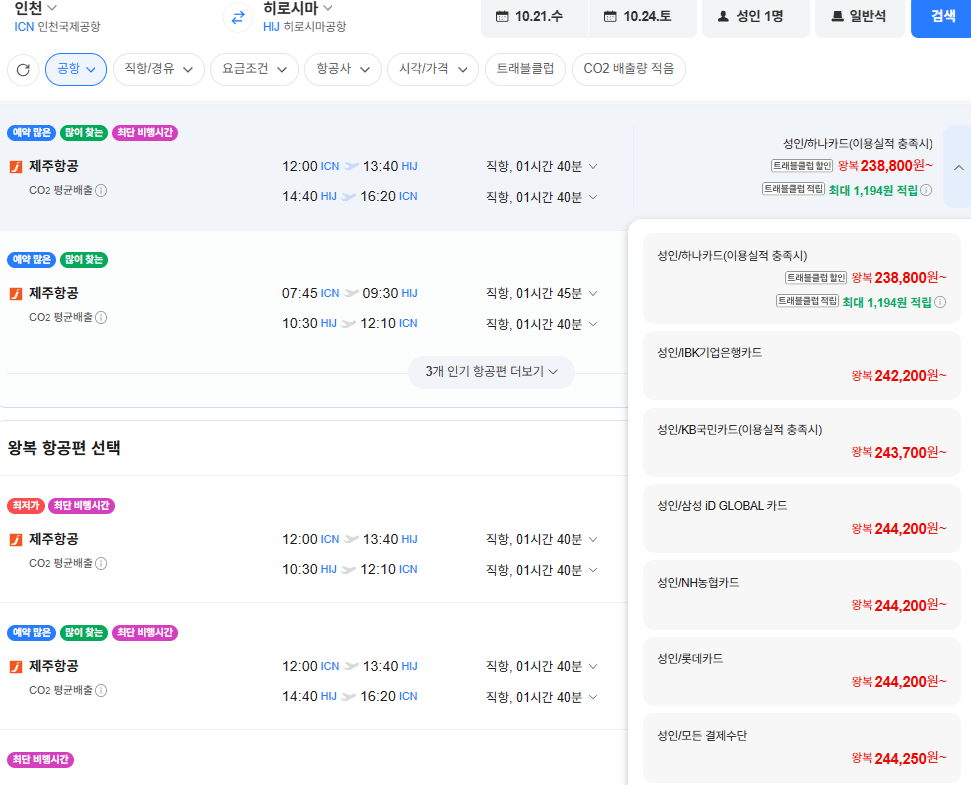Open departure date 10.21.수 calendar

pyautogui.click(x=533, y=17)
